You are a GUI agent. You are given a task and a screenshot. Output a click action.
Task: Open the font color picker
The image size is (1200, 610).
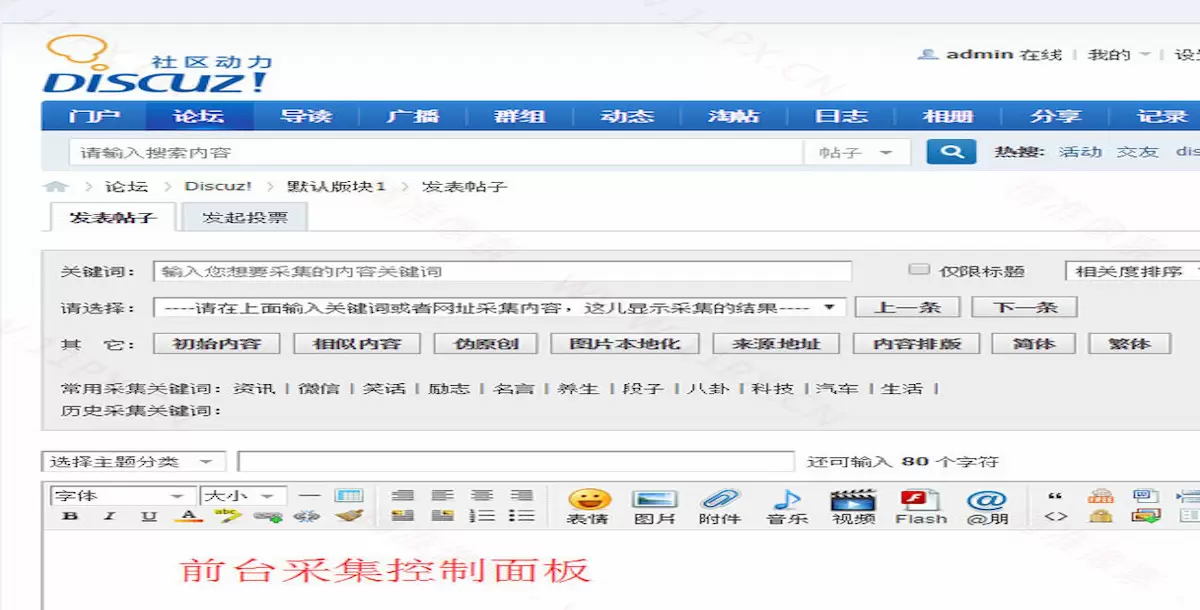(186, 516)
